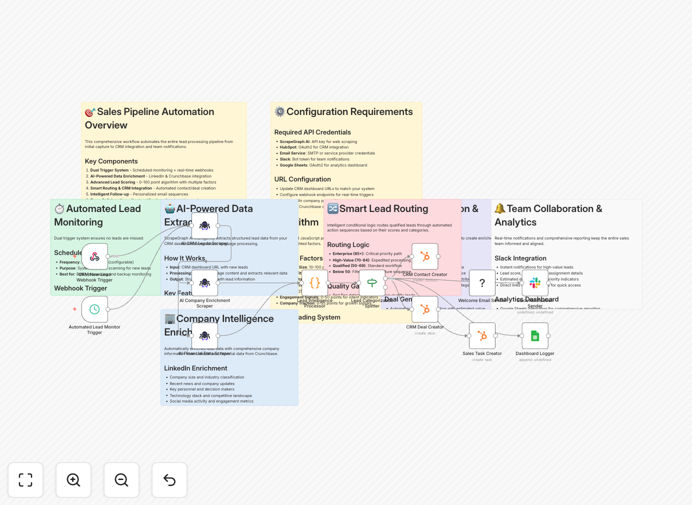Open the AI Company Enrichment Scraper node

[x=204, y=283]
